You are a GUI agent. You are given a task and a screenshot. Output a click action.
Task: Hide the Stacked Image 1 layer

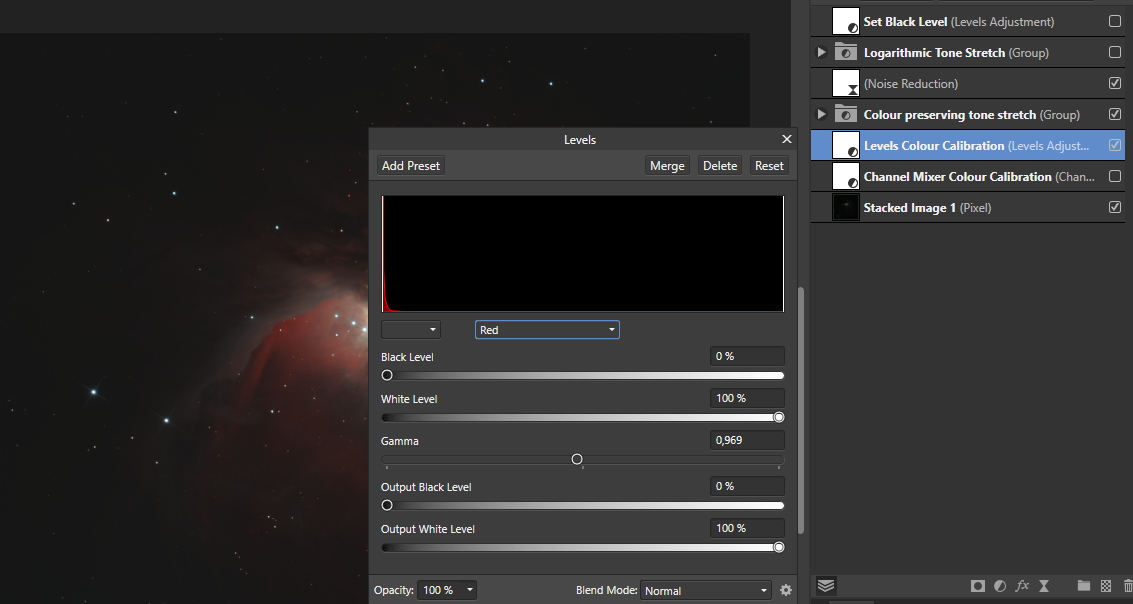[x=1115, y=207]
